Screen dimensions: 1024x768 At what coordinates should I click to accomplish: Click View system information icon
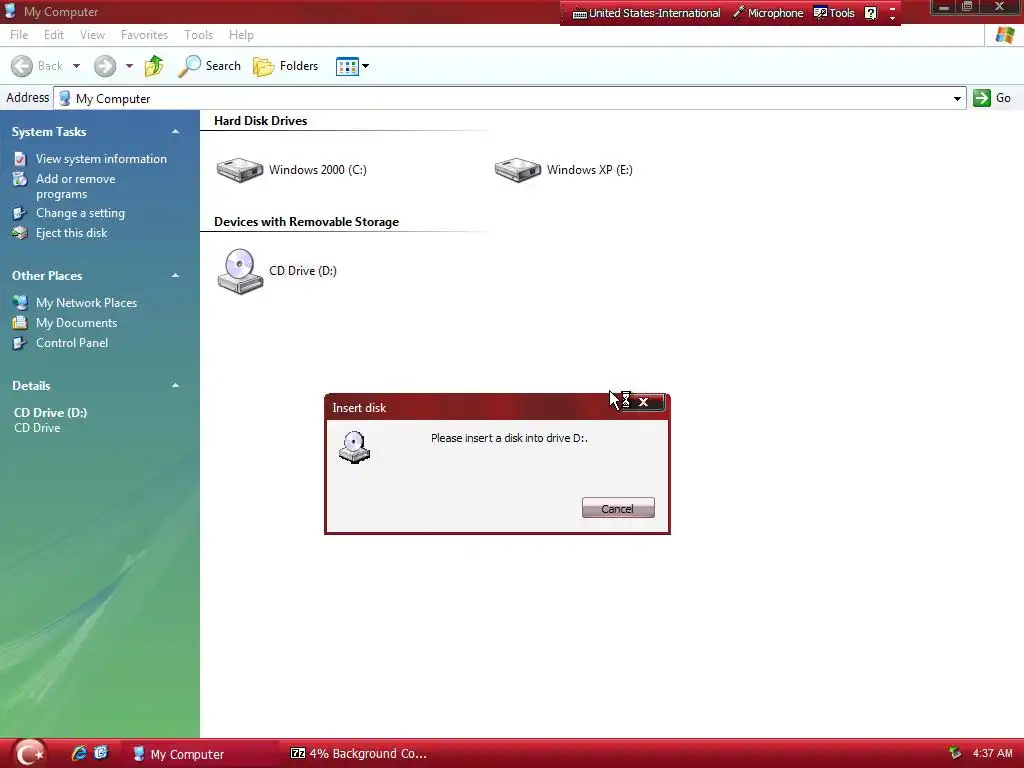(20, 159)
